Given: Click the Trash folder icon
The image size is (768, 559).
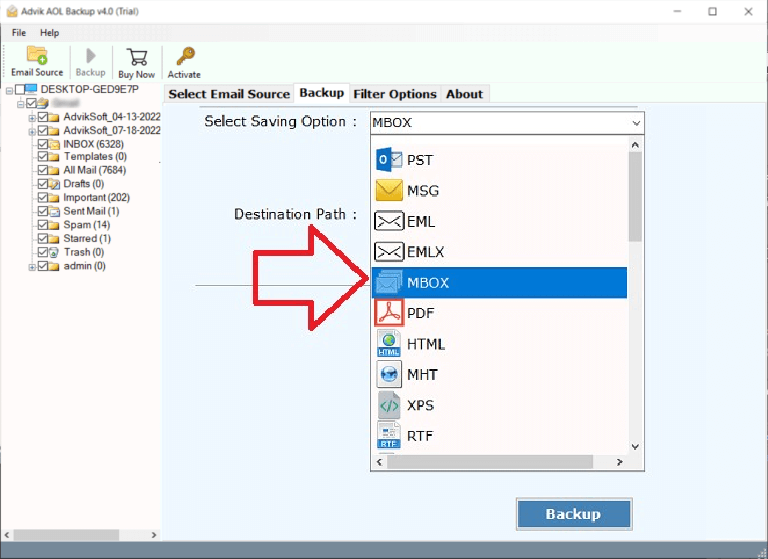Looking at the screenshot, I should coord(54,252).
